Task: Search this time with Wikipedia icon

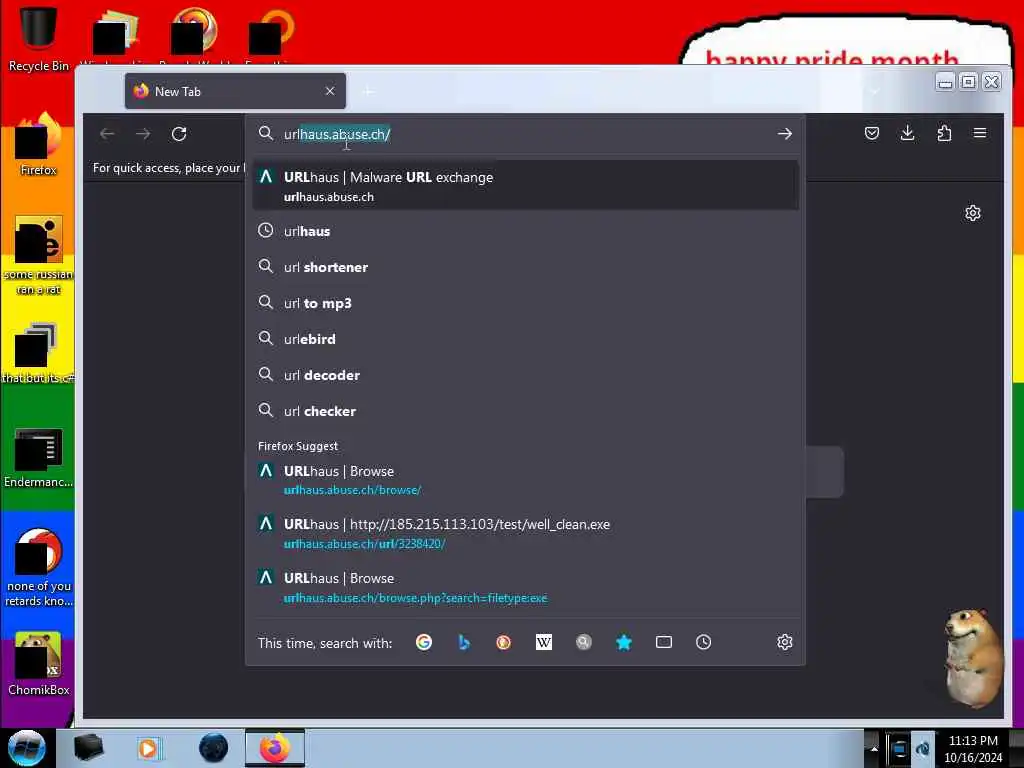Action: pos(543,643)
